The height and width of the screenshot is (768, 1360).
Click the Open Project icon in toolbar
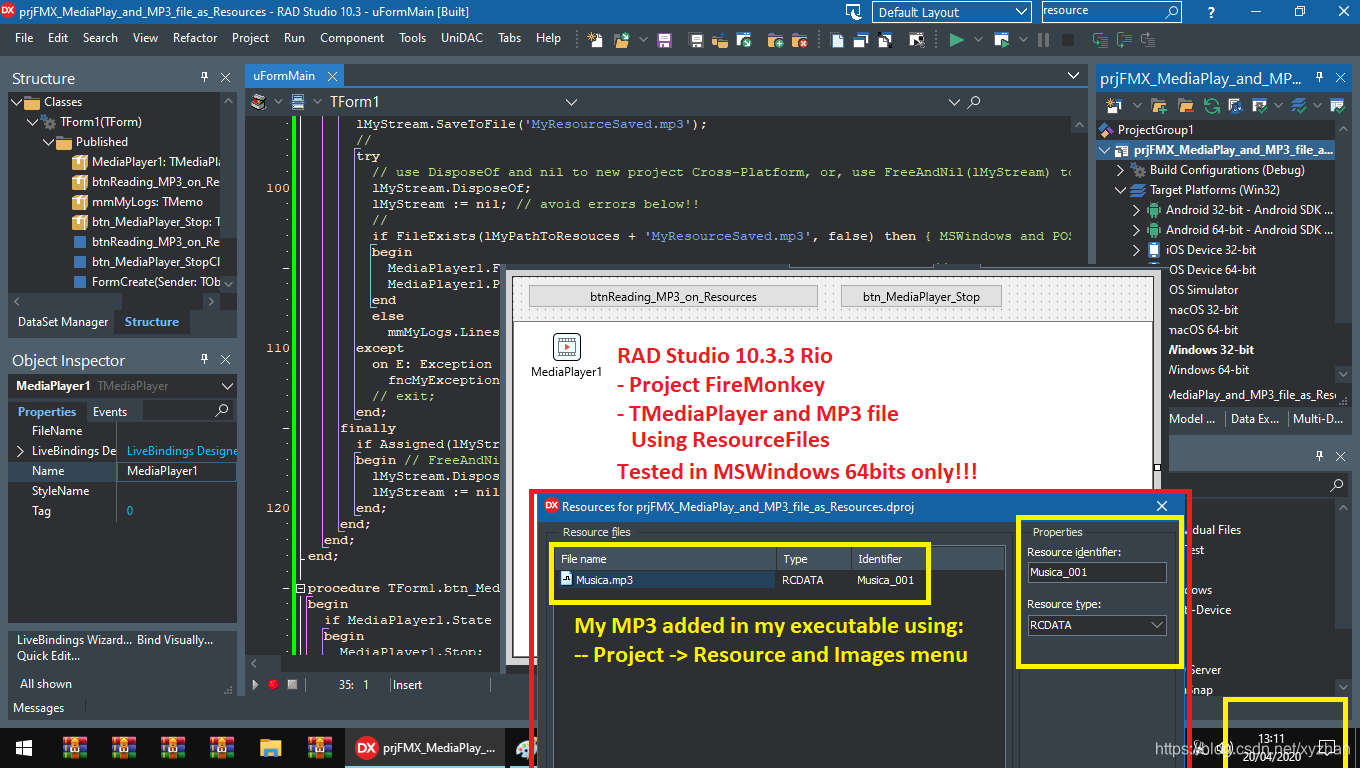click(719, 40)
